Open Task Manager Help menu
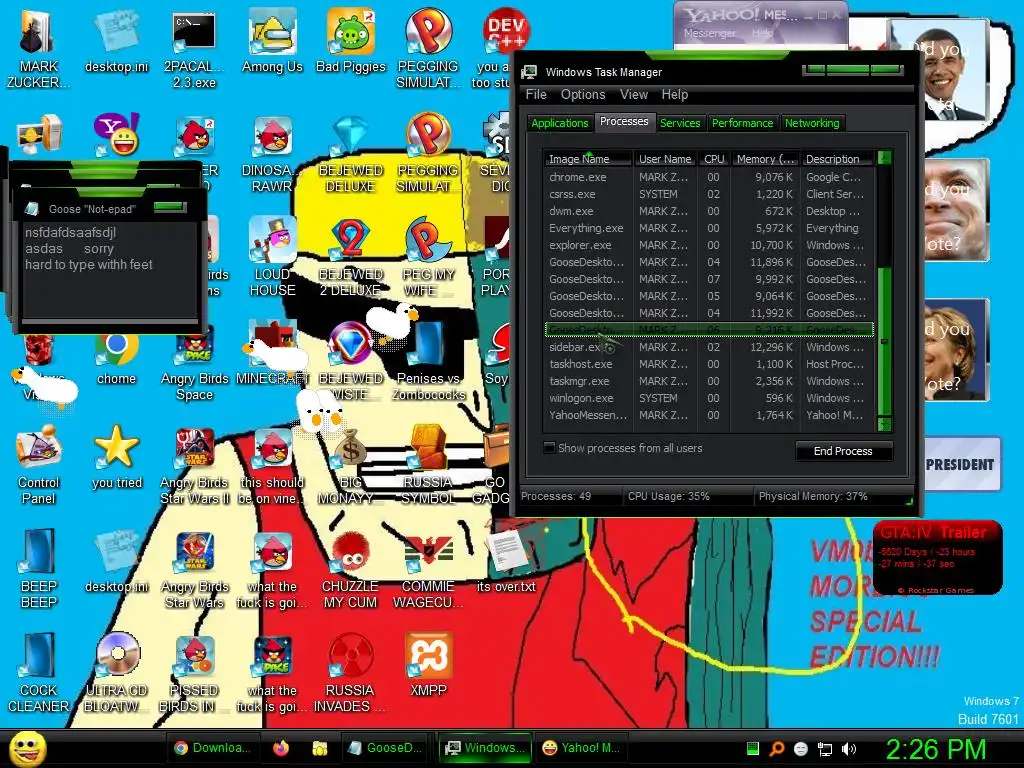Image resolution: width=1024 pixels, height=768 pixels. pyautogui.click(x=675, y=95)
